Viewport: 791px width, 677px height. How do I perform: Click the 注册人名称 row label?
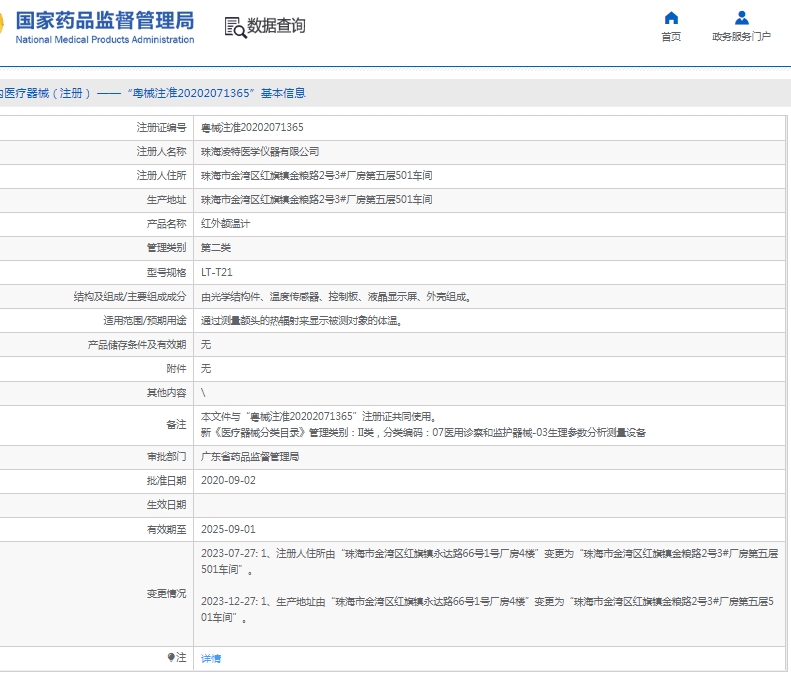pyautogui.click(x=161, y=152)
